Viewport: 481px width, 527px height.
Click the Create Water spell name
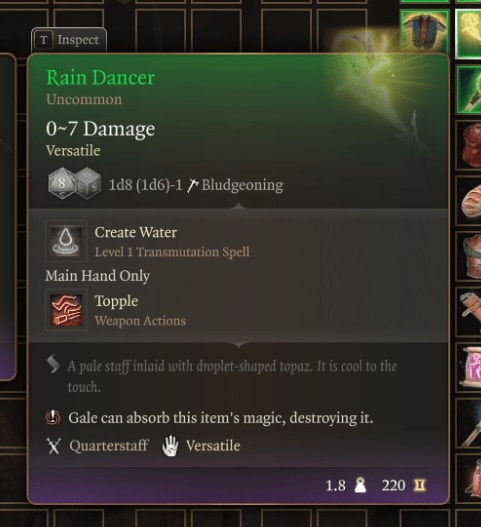tap(135, 232)
